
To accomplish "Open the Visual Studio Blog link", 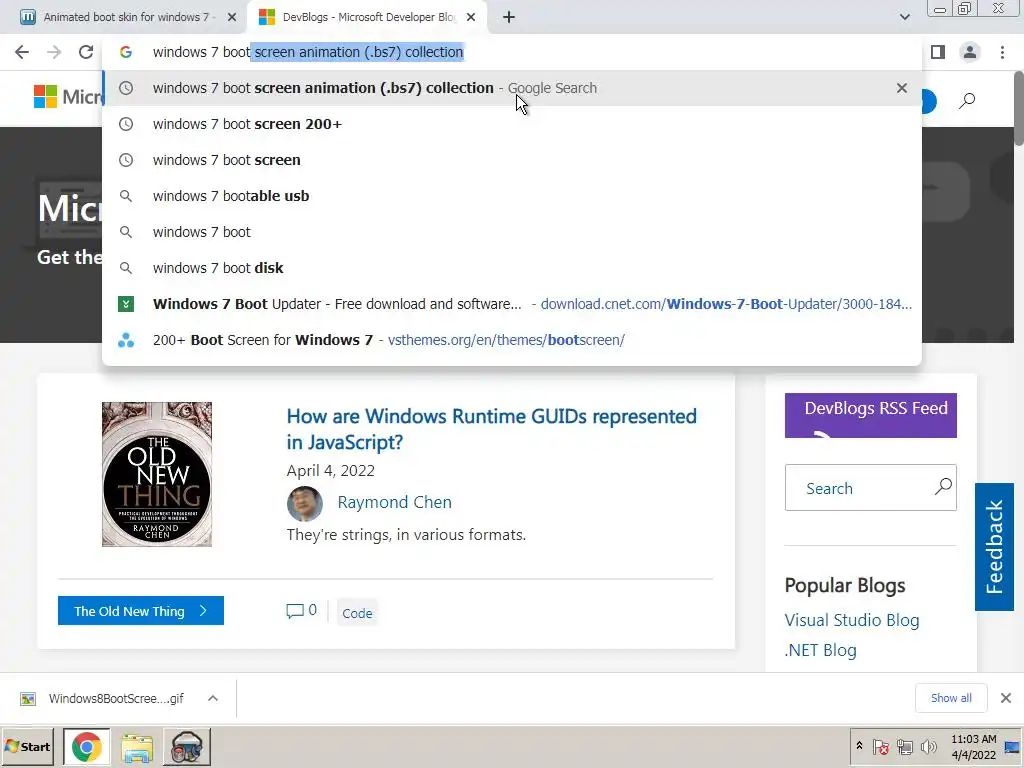I will [852, 620].
